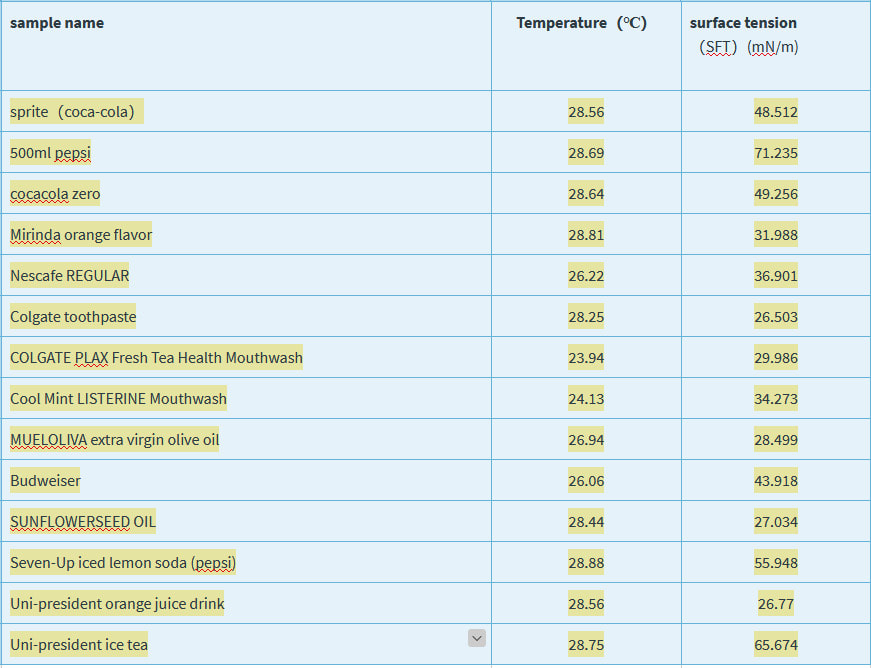Select the 28.69 temperature value for pepsi
Image resolution: width=871 pixels, height=668 pixels.
pyautogui.click(x=585, y=152)
